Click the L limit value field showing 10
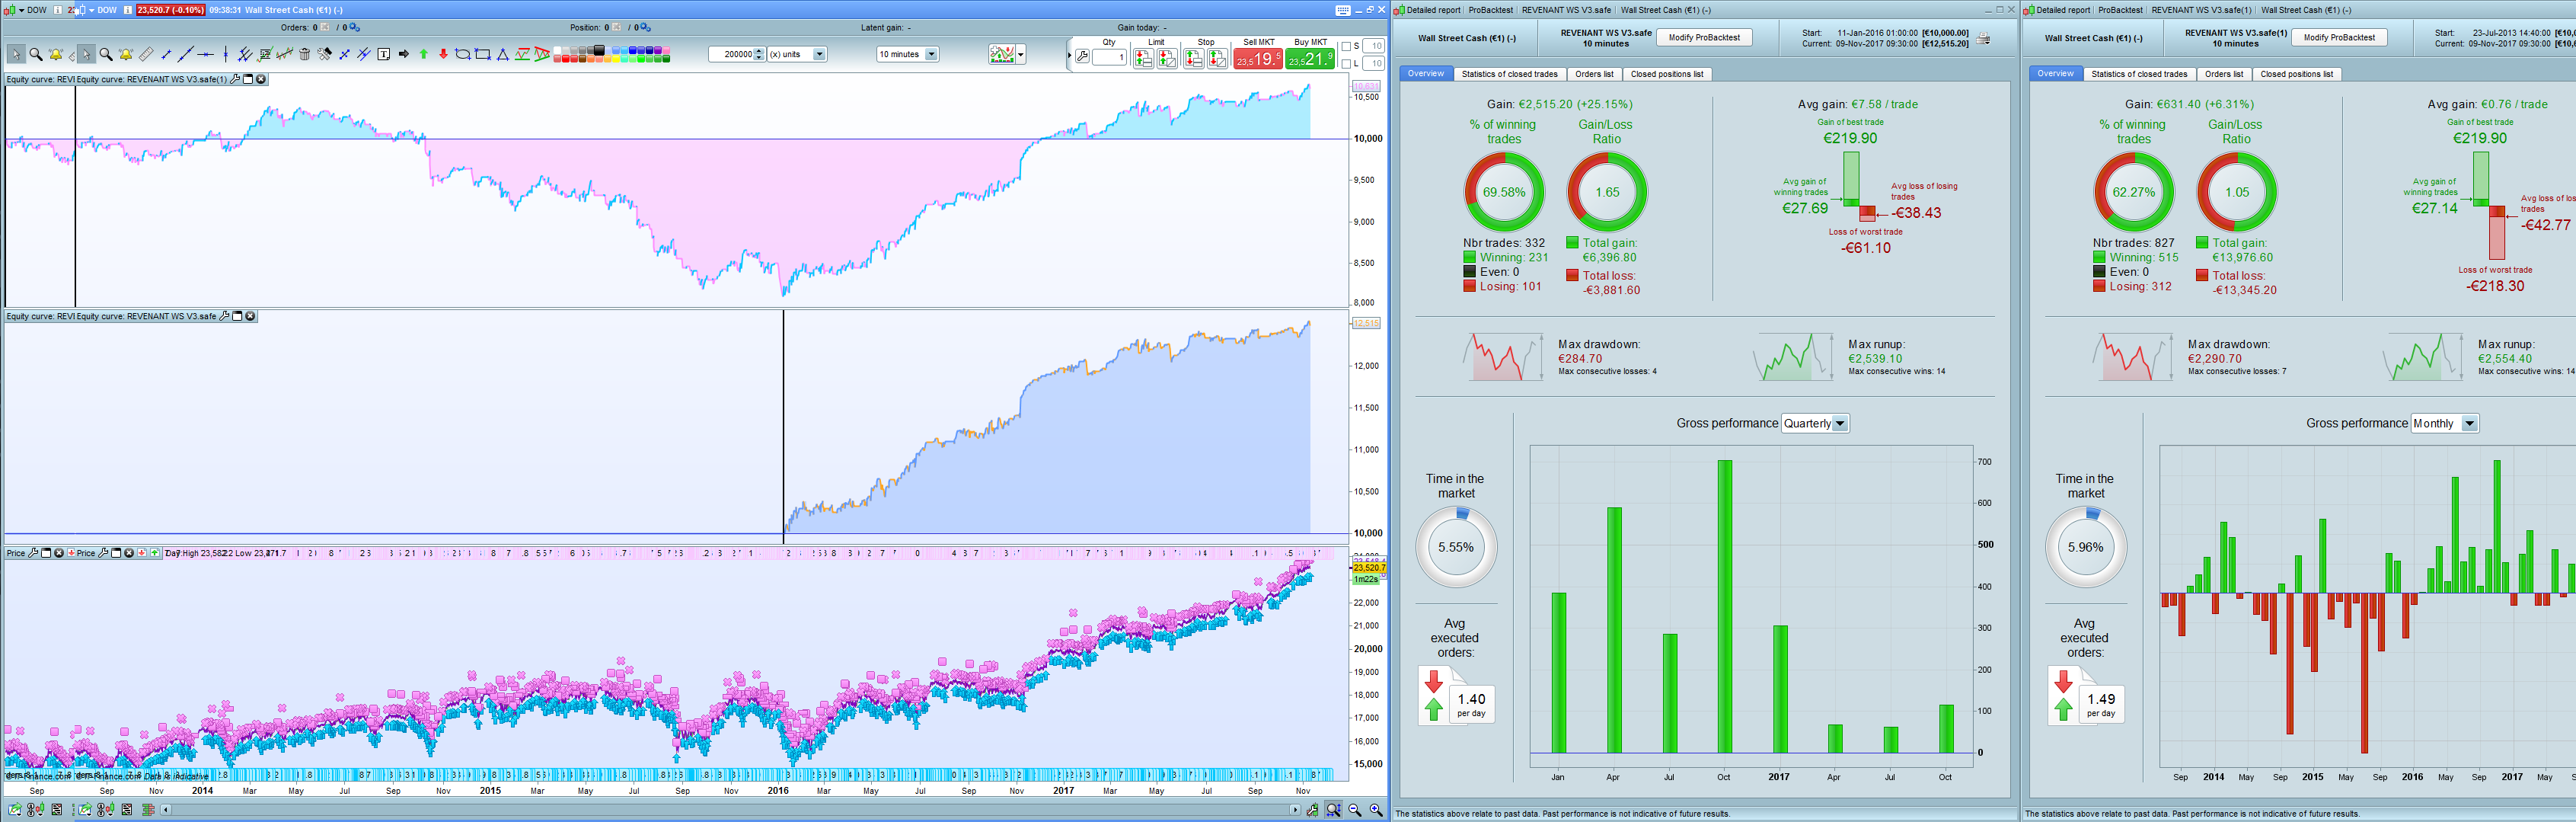 click(x=1375, y=64)
